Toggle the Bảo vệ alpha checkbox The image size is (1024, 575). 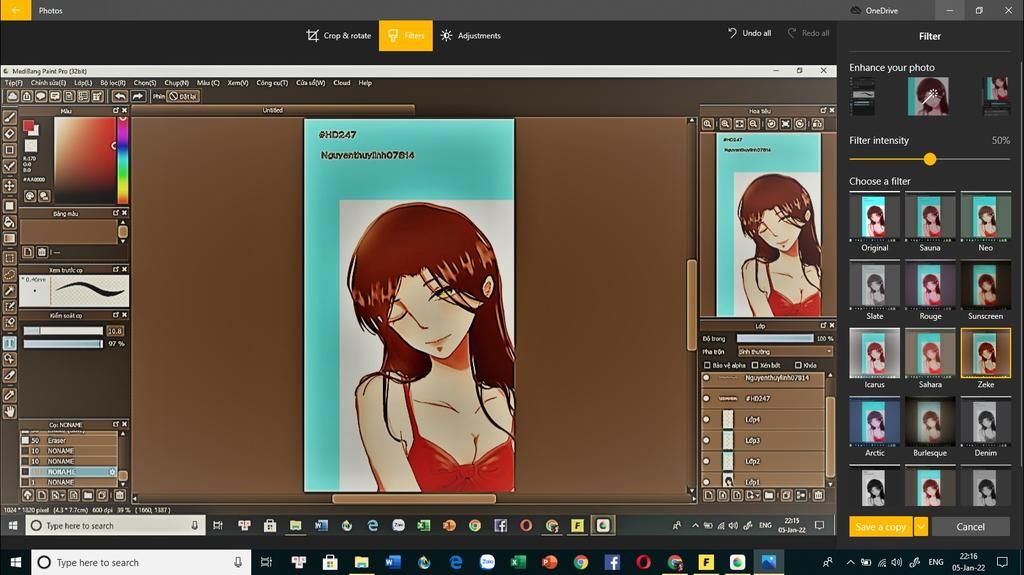pyautogui.click(x=707, y=365)
